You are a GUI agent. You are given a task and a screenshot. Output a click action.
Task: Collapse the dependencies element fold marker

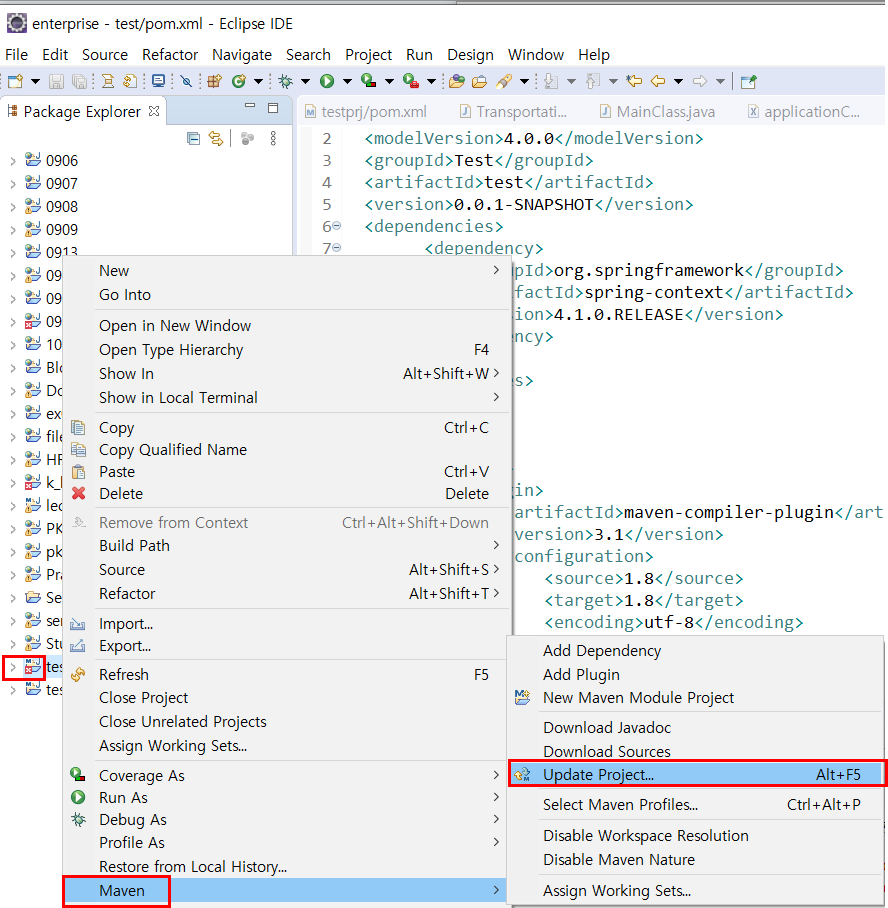[337, 226]
